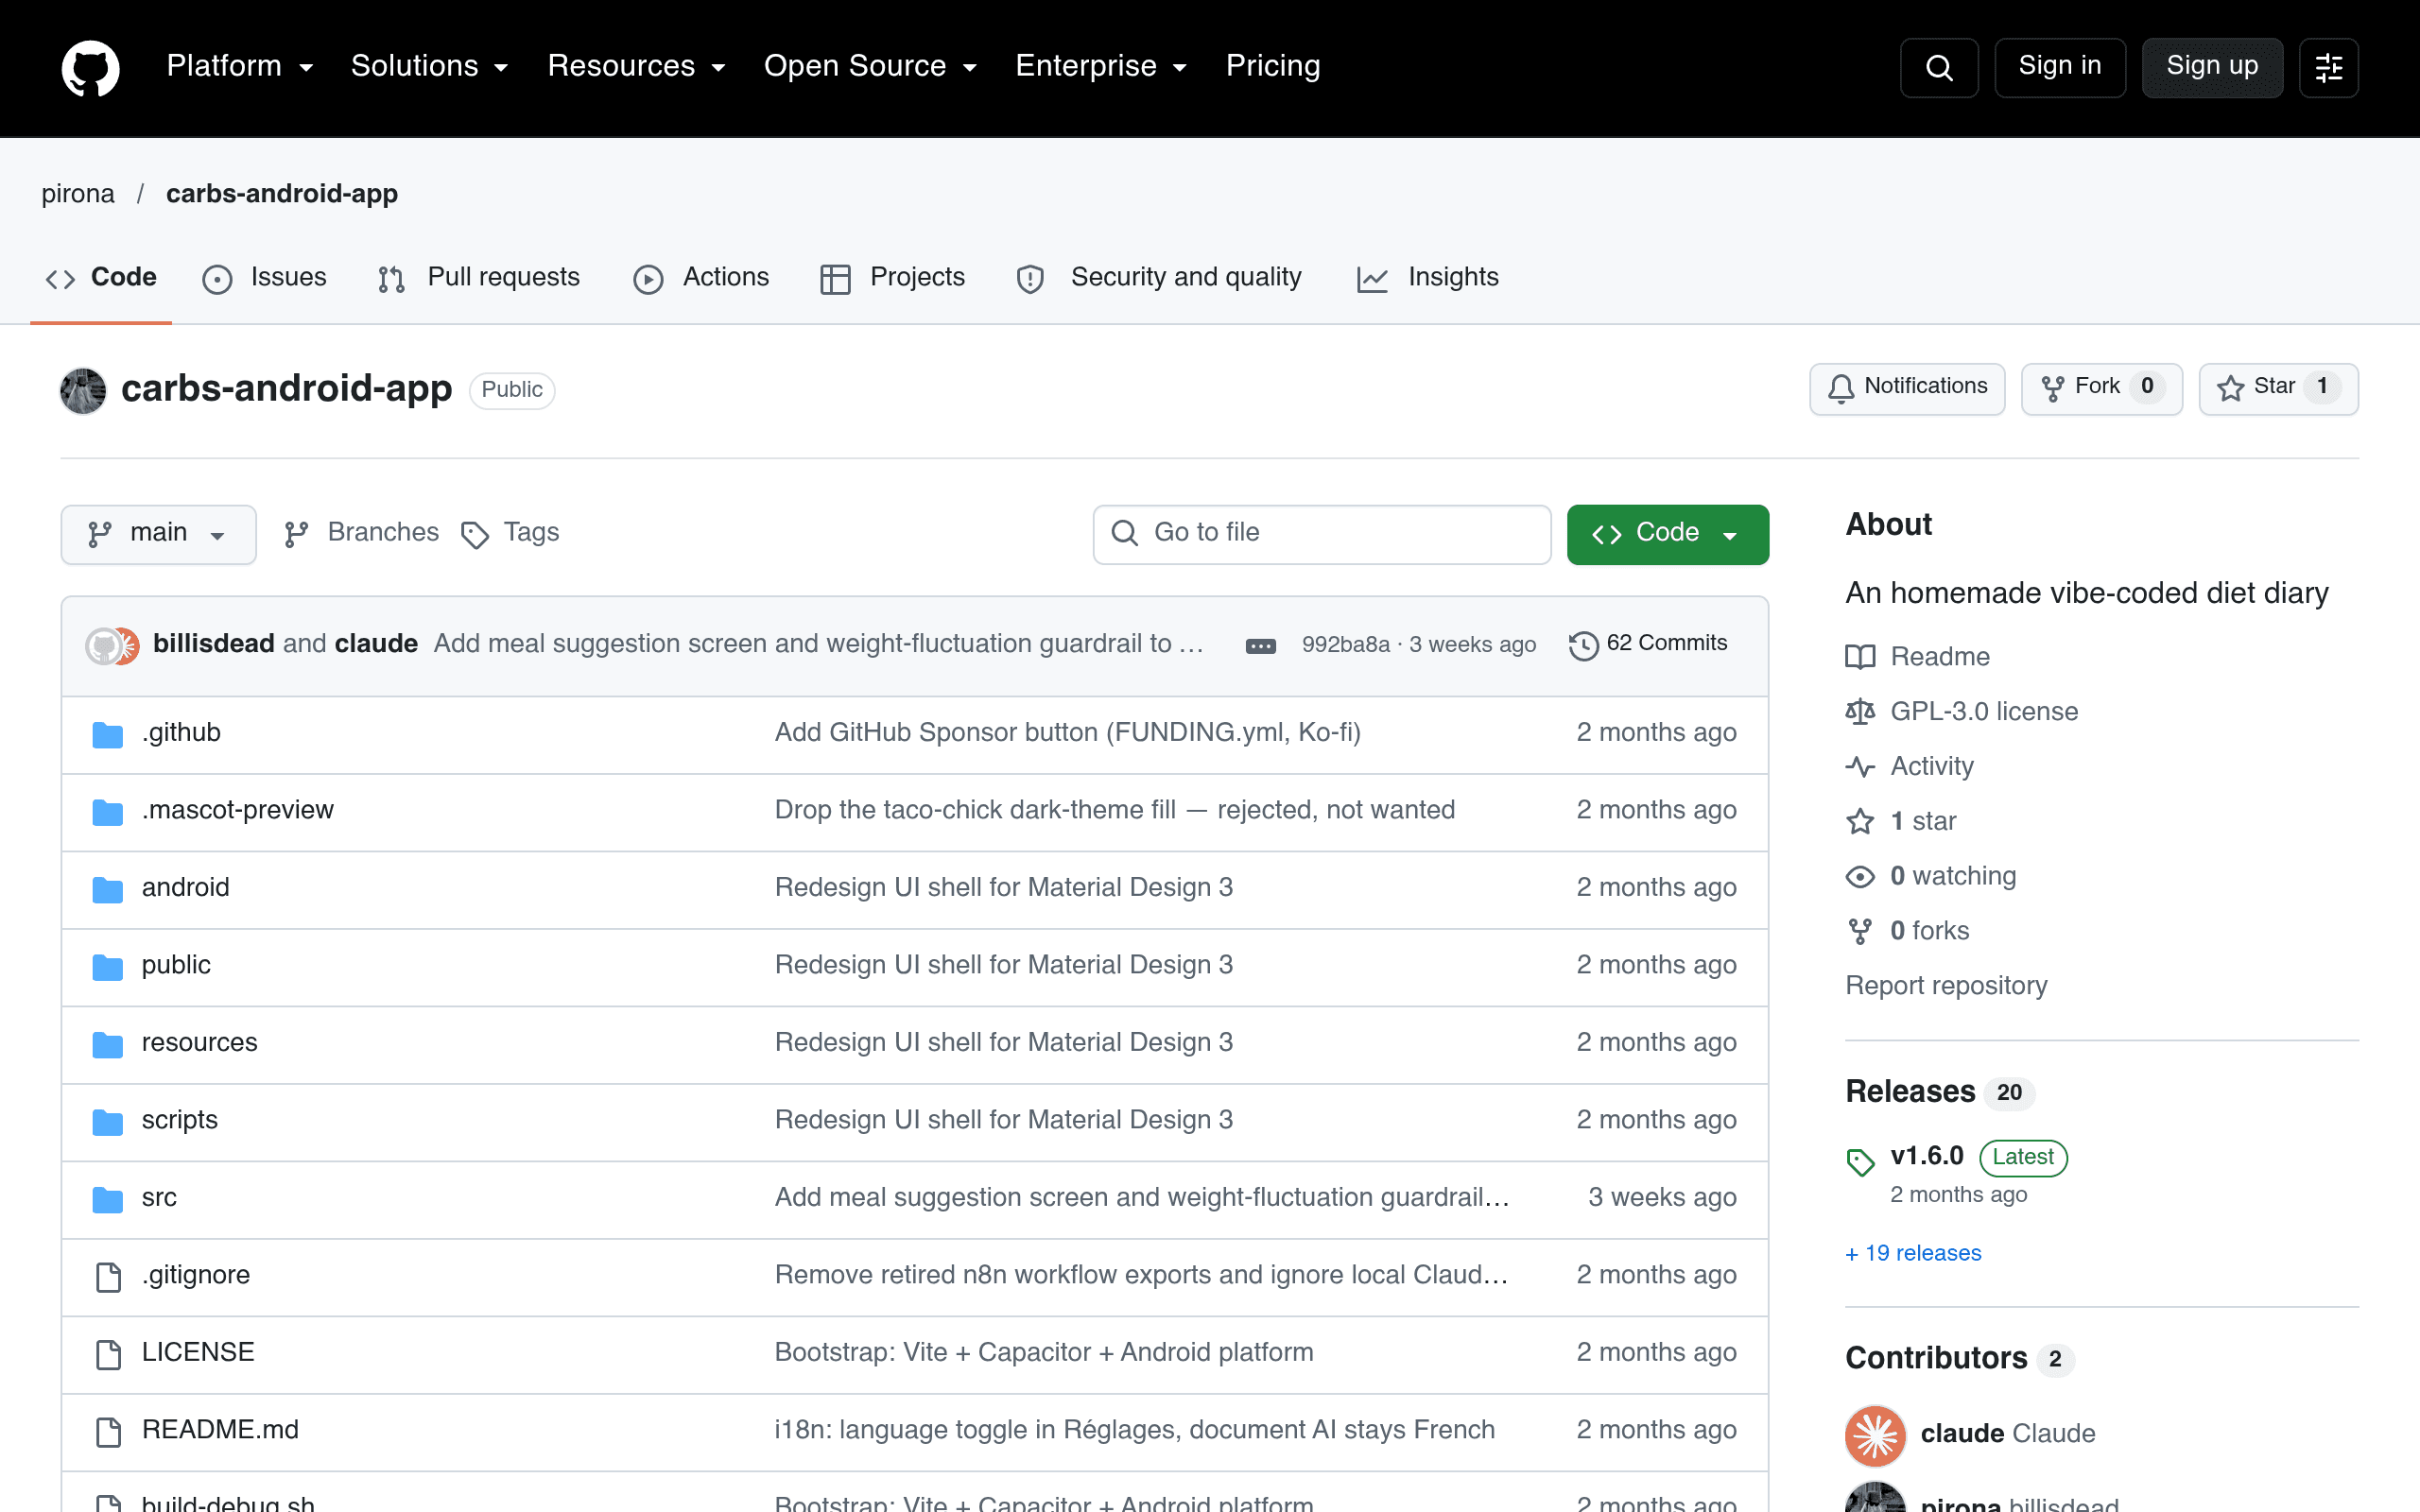The height and width of the screenshot is (1512, 2420).
Task: Click the src folder icon
Action: tap(108, 1198)
